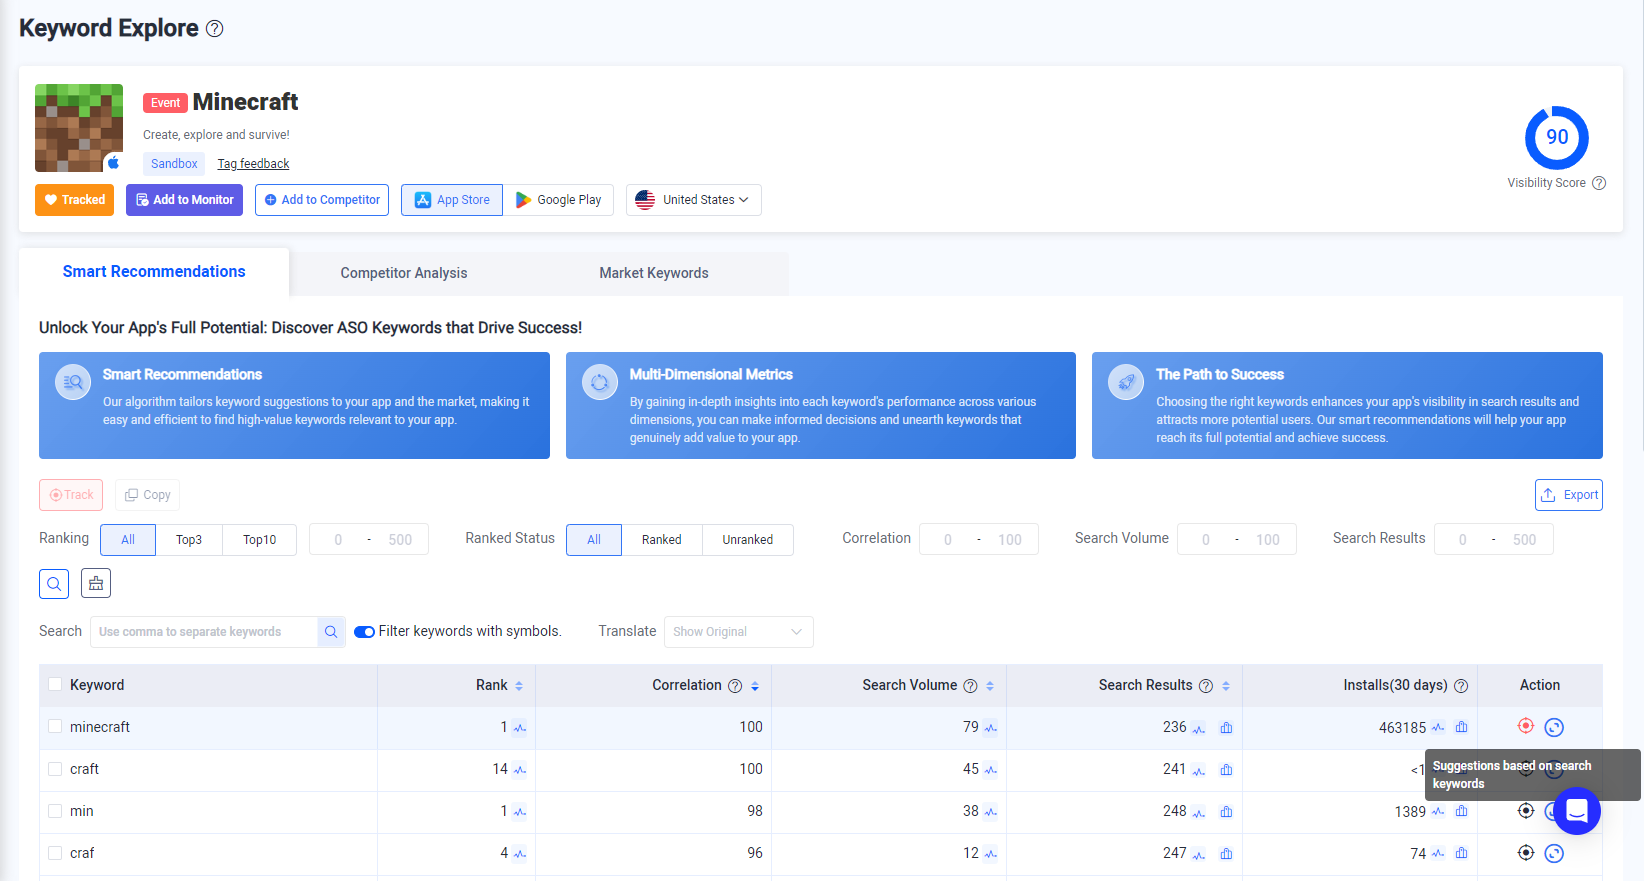Screen dimensions: 1644x881
Task: Check the craft keyword checkbox
Action: (55, 769)
